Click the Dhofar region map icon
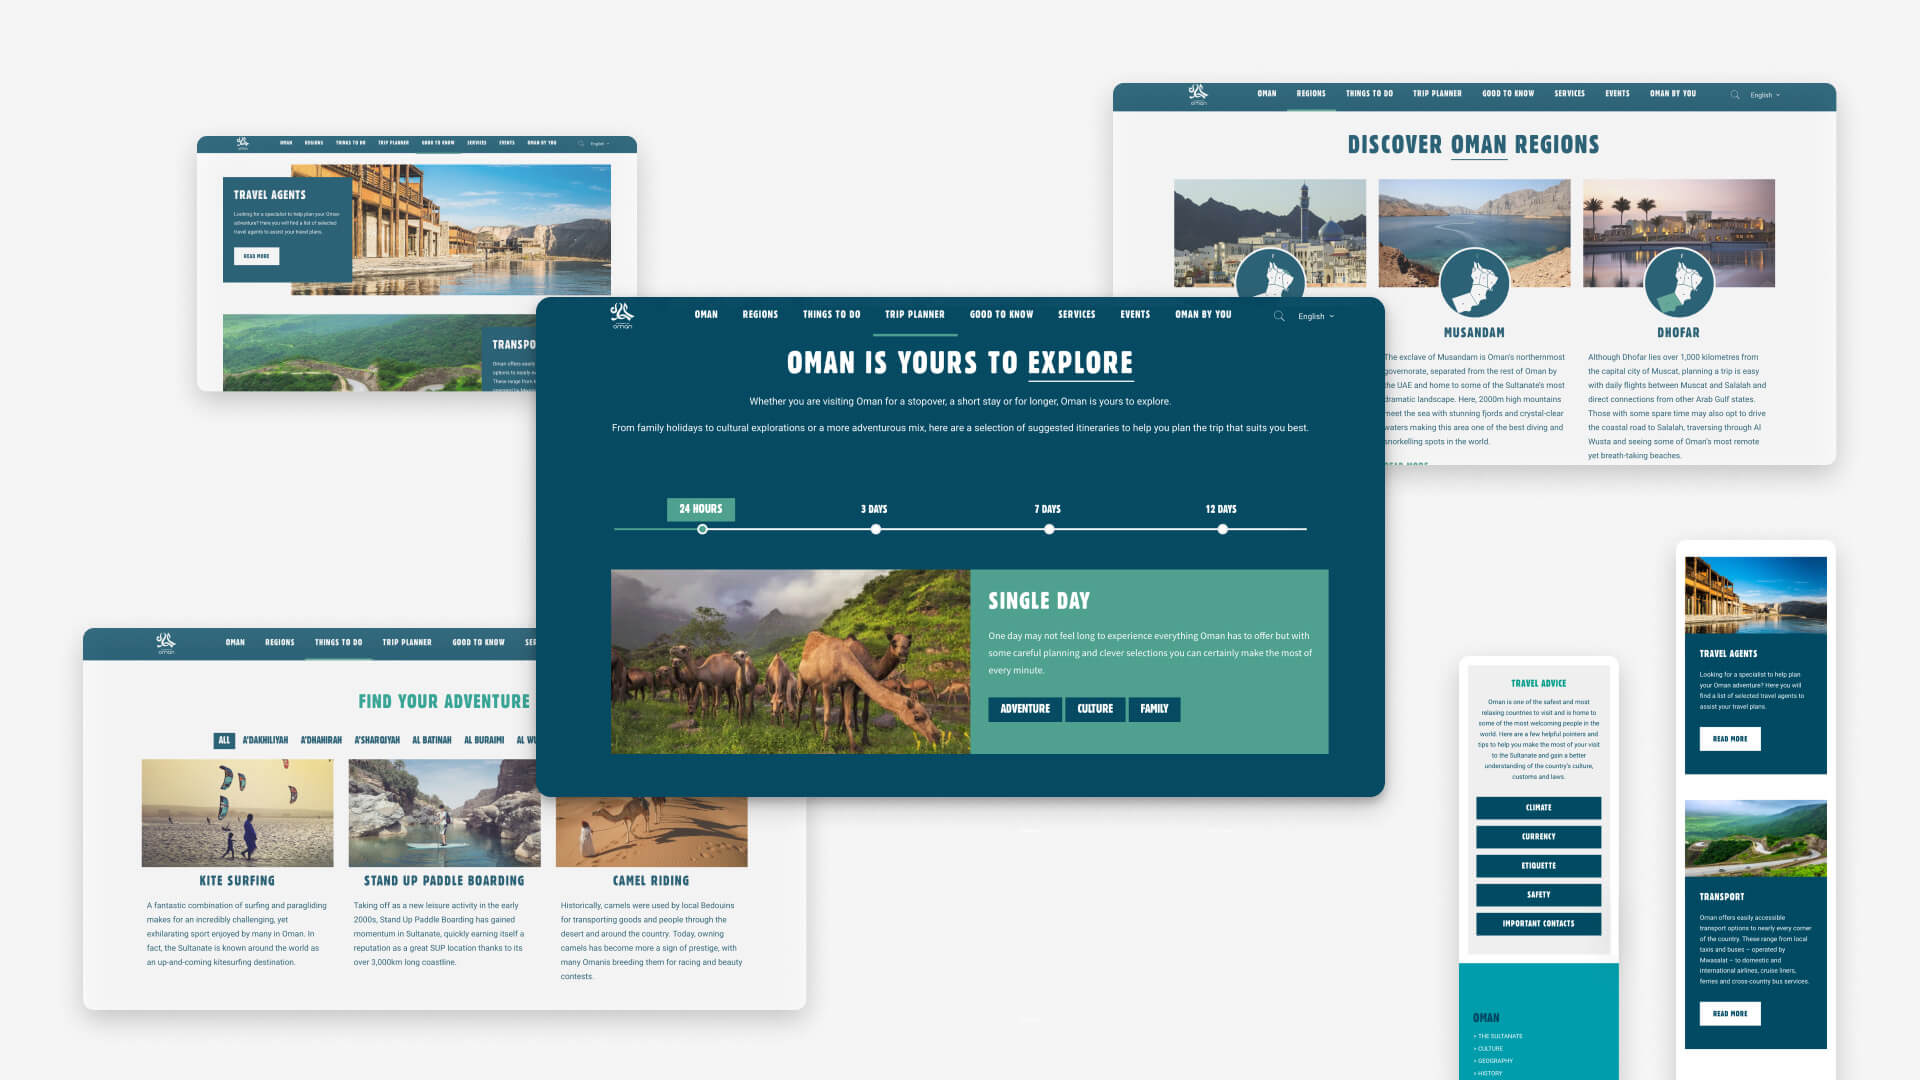 (x=1679, y=283)
